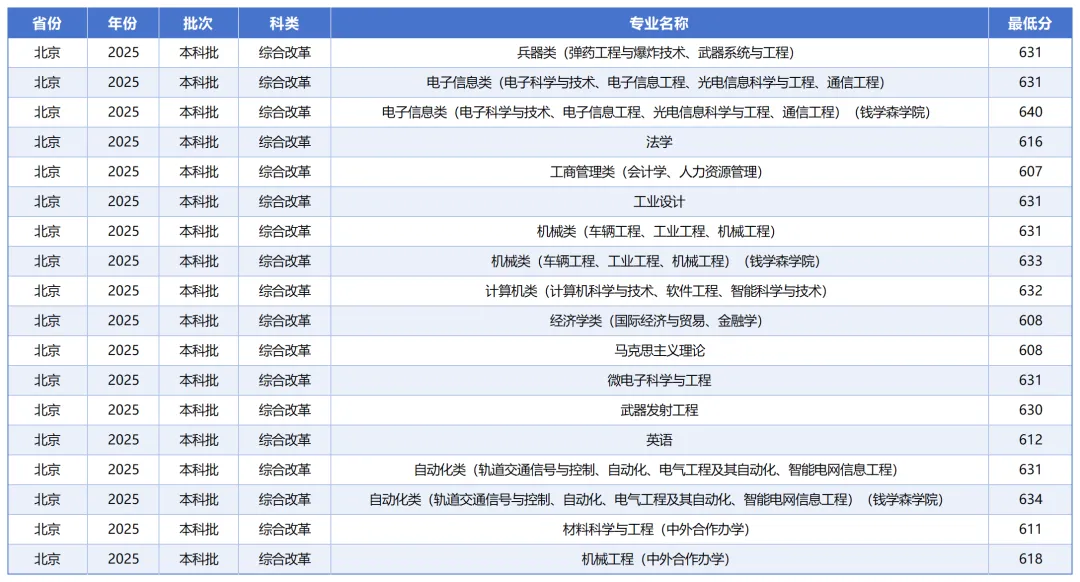Select the 机械工程 (中外合作办学) cell
1080x582 pixels.
click(659, 559)
